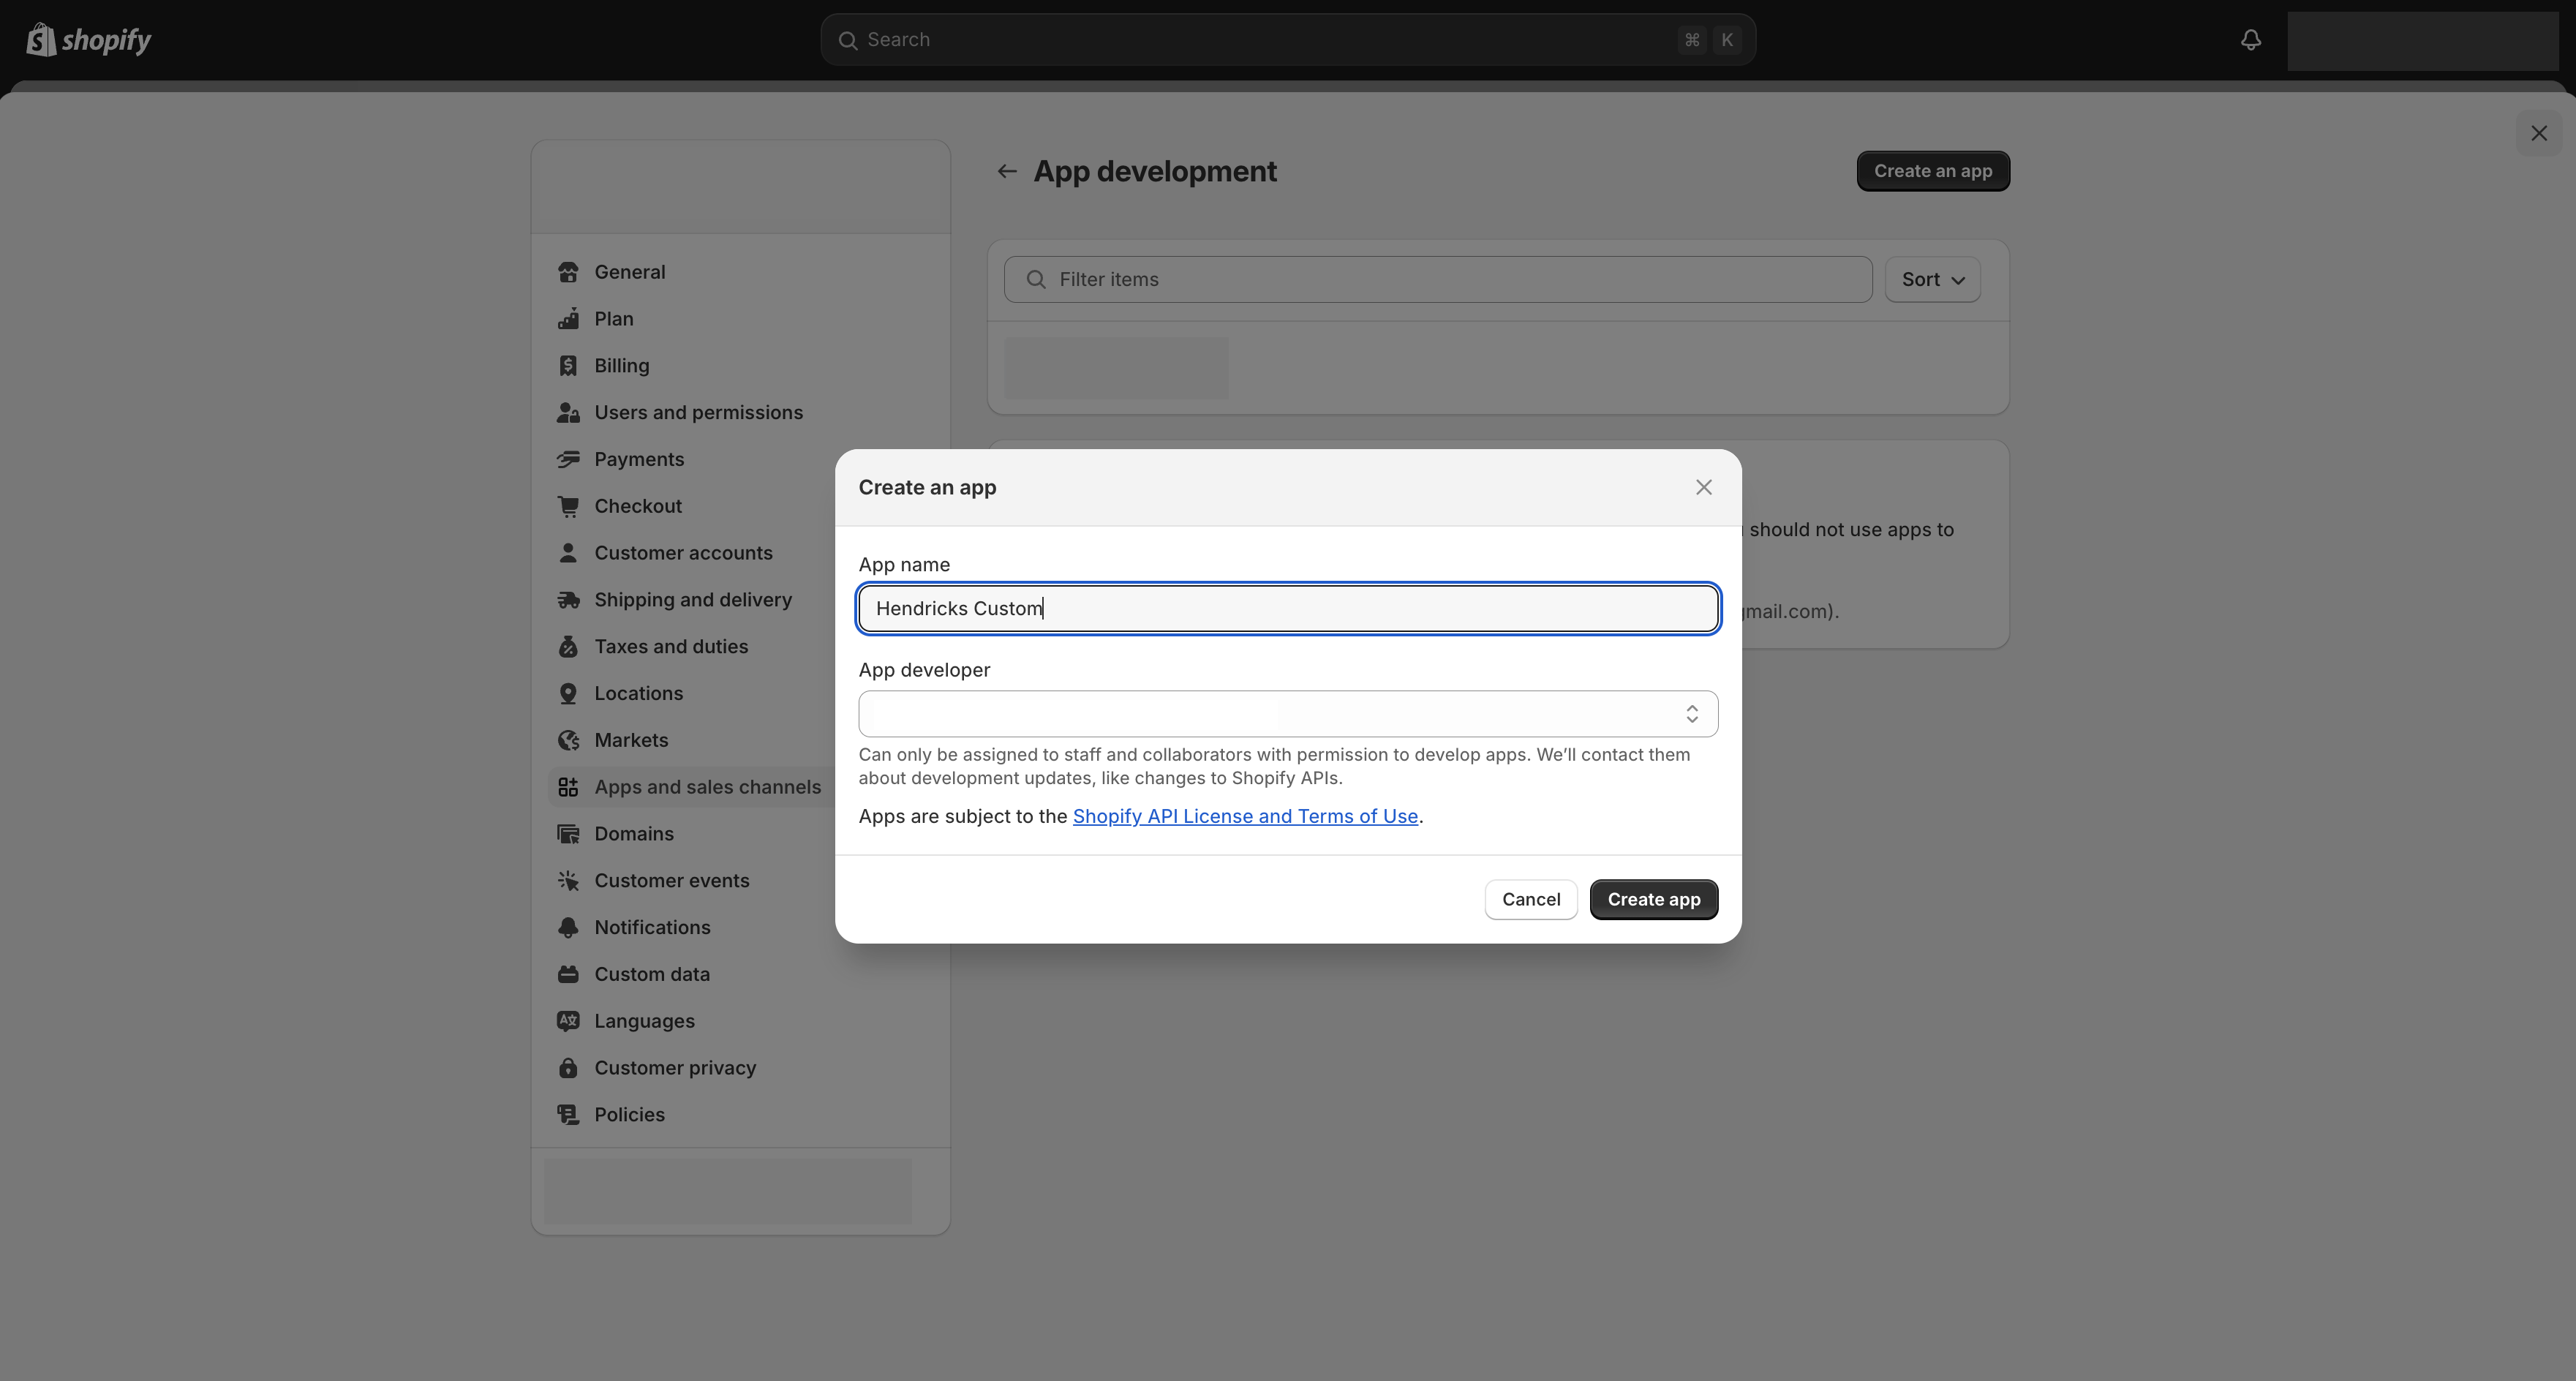
Task: Click the notification bell icon
Action: 2251,37
